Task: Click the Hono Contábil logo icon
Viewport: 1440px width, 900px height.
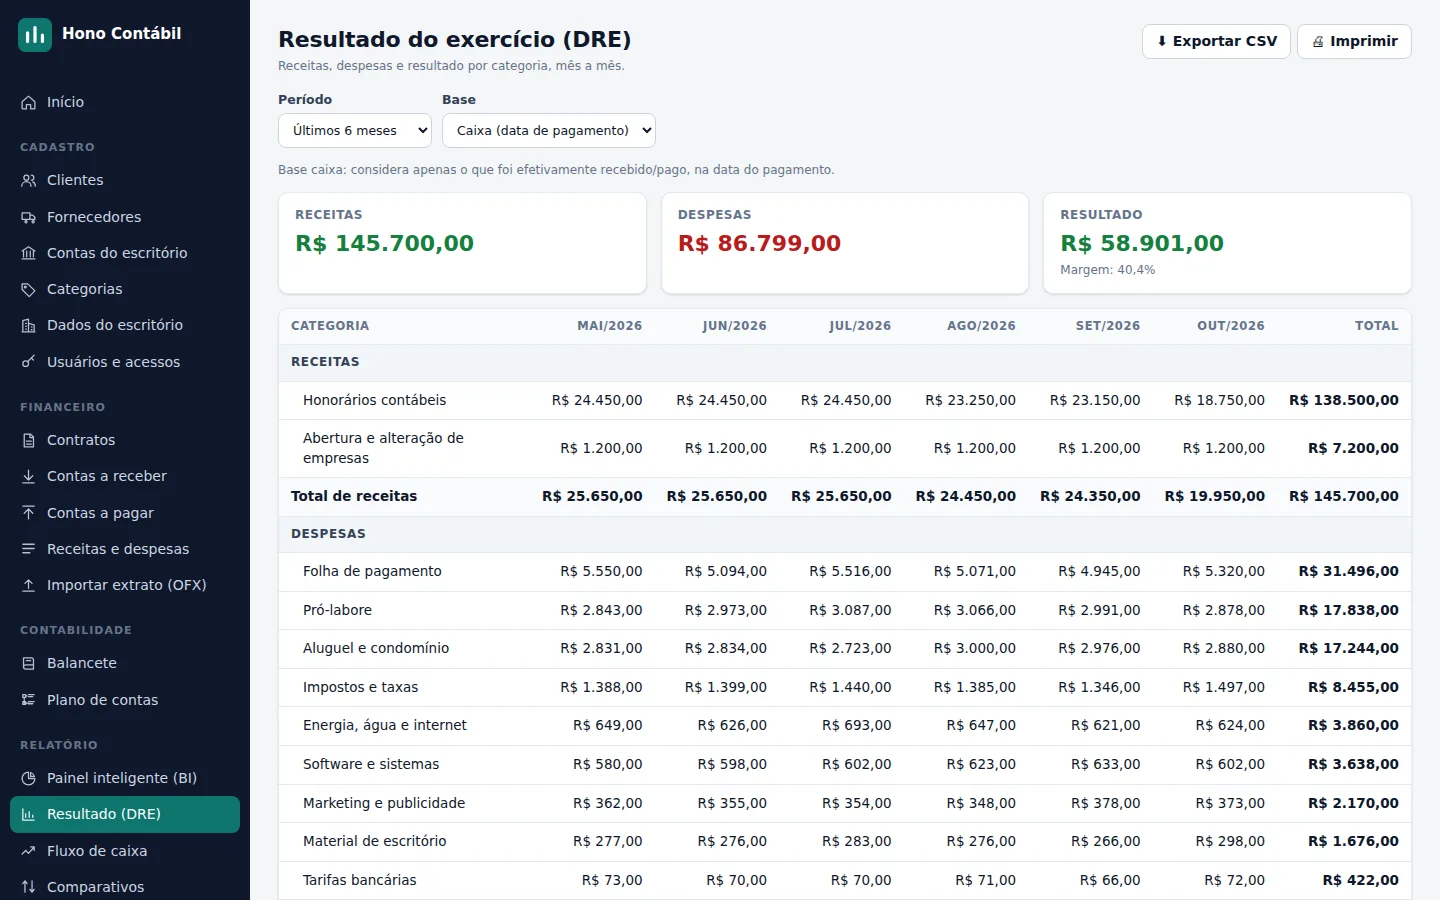Action: tap(35, 35)
